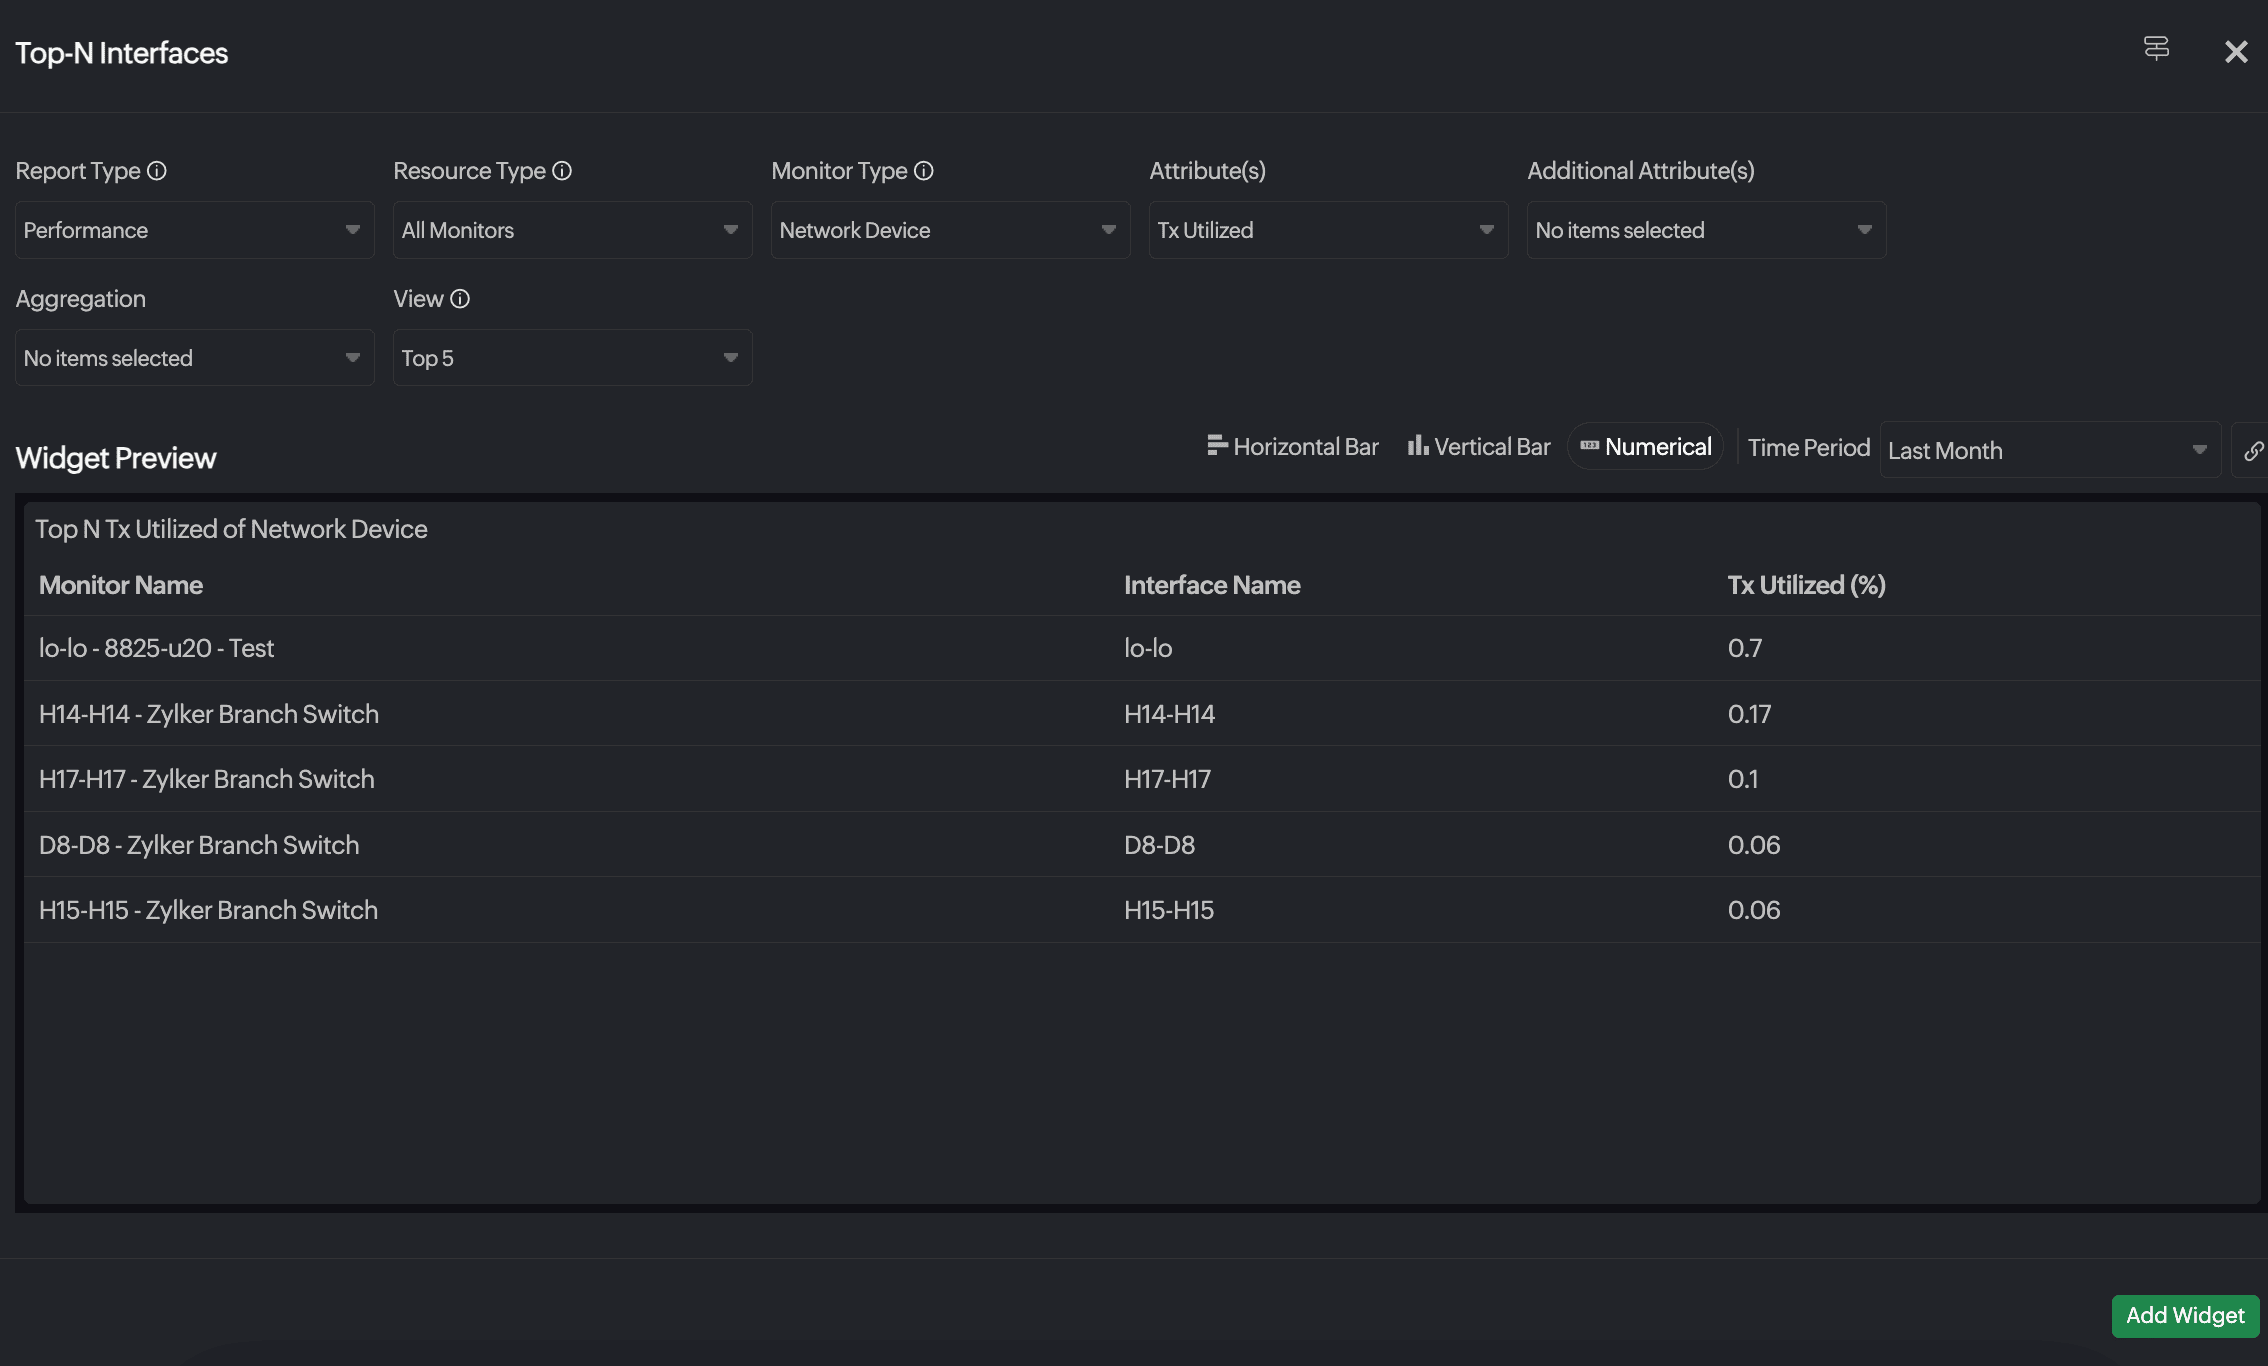Click the link icon beside Time Period

[x=2252, y=451]
